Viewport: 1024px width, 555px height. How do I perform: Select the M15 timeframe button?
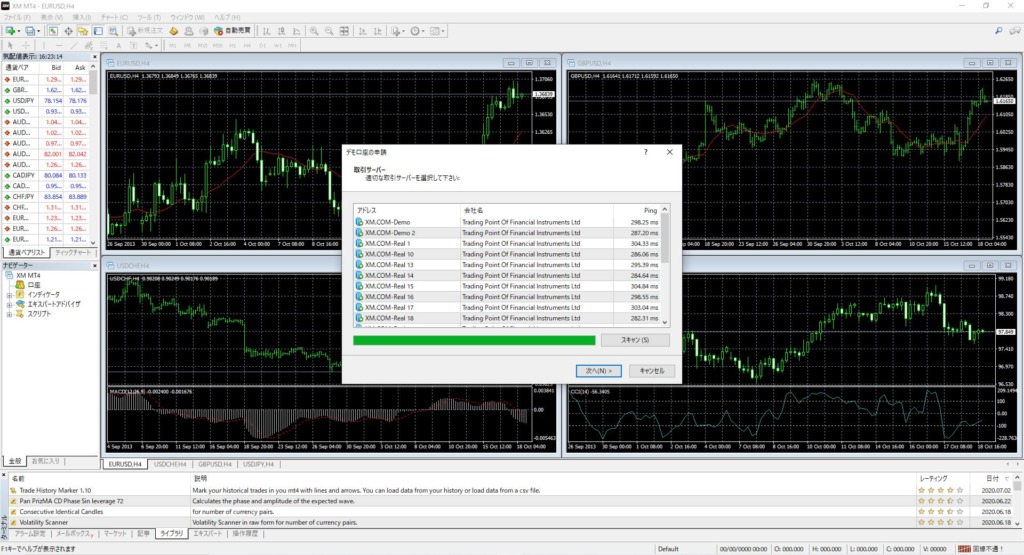tap(202, 45)
